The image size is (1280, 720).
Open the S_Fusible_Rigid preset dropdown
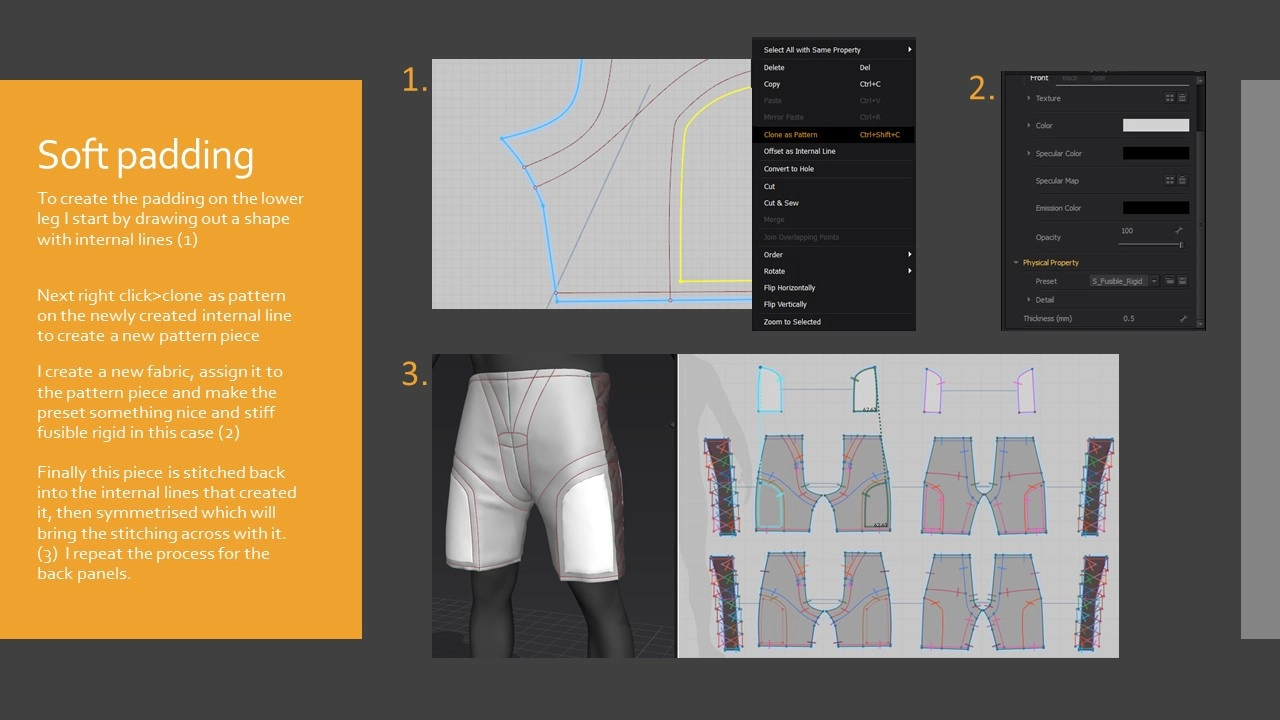coord(1124,281)
